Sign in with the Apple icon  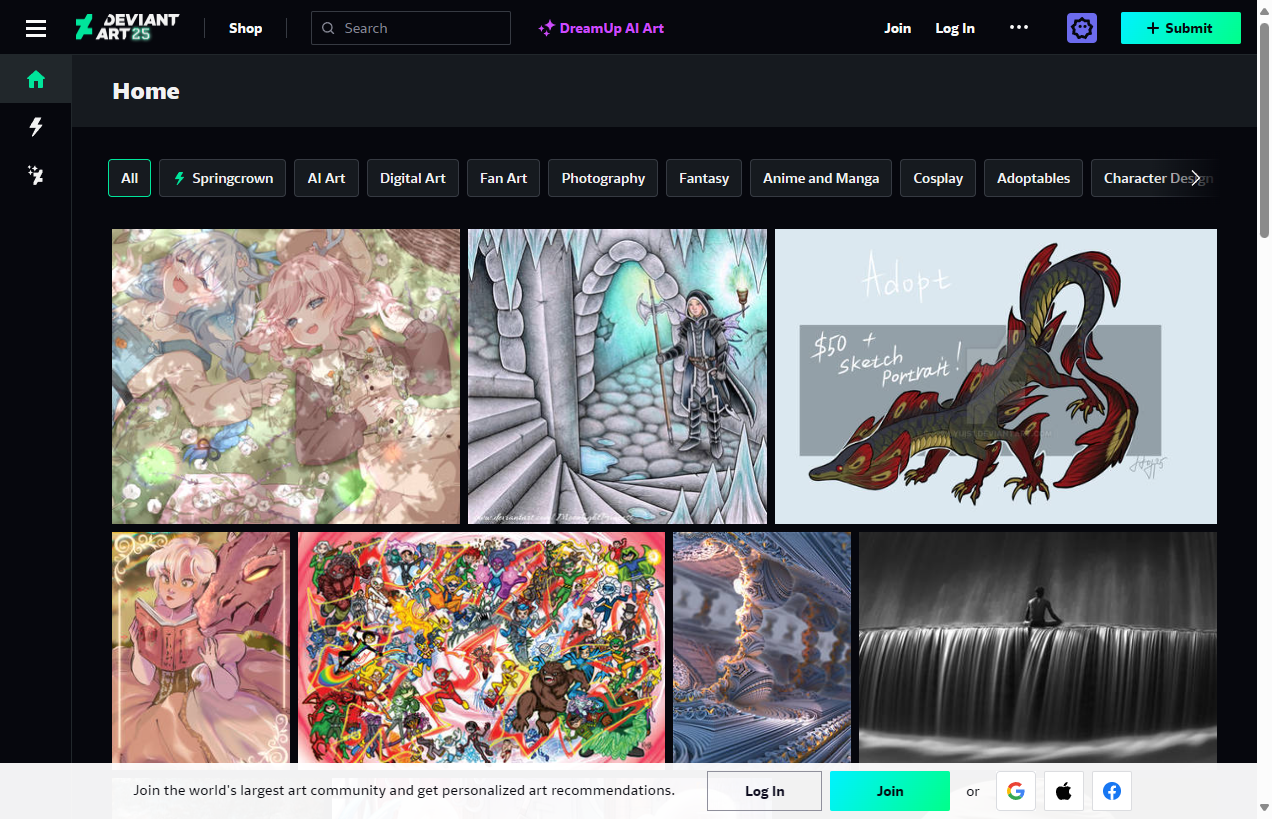tap(1064, 791)
